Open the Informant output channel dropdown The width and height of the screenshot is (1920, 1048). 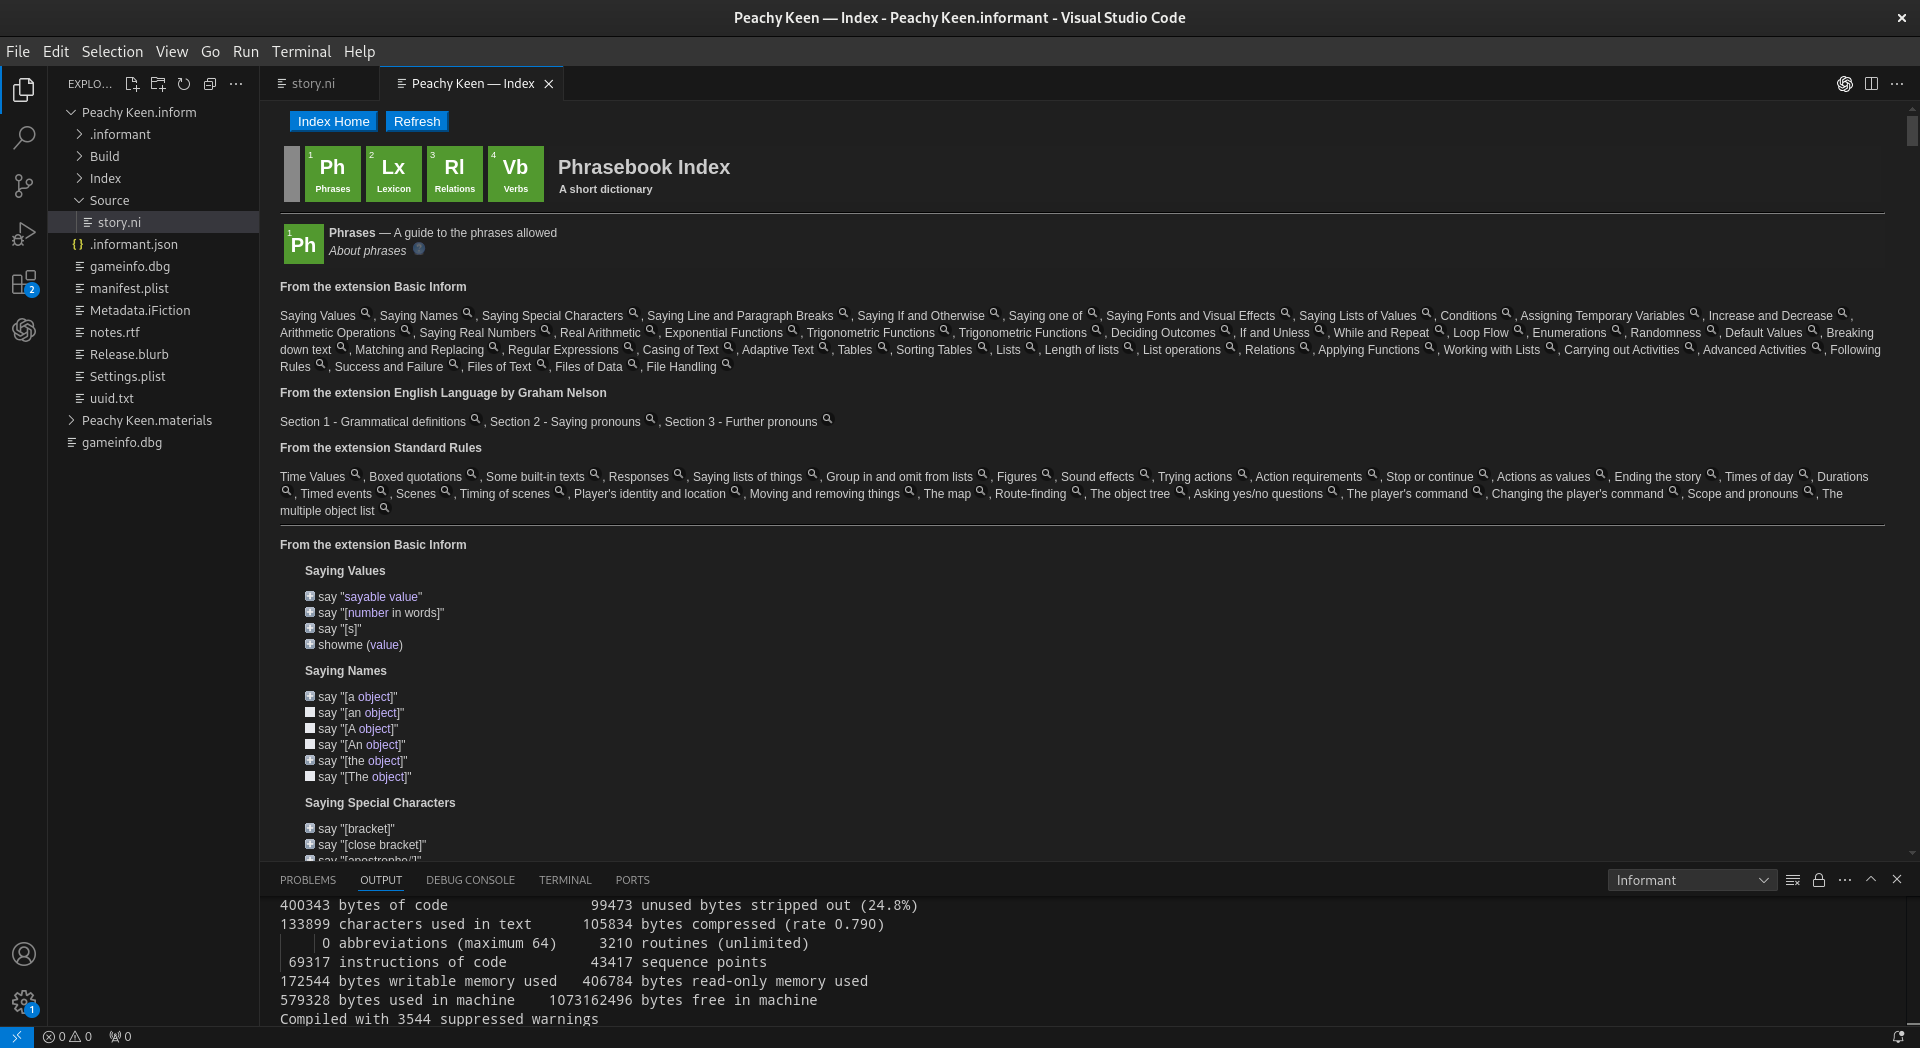pos(1692,880)
